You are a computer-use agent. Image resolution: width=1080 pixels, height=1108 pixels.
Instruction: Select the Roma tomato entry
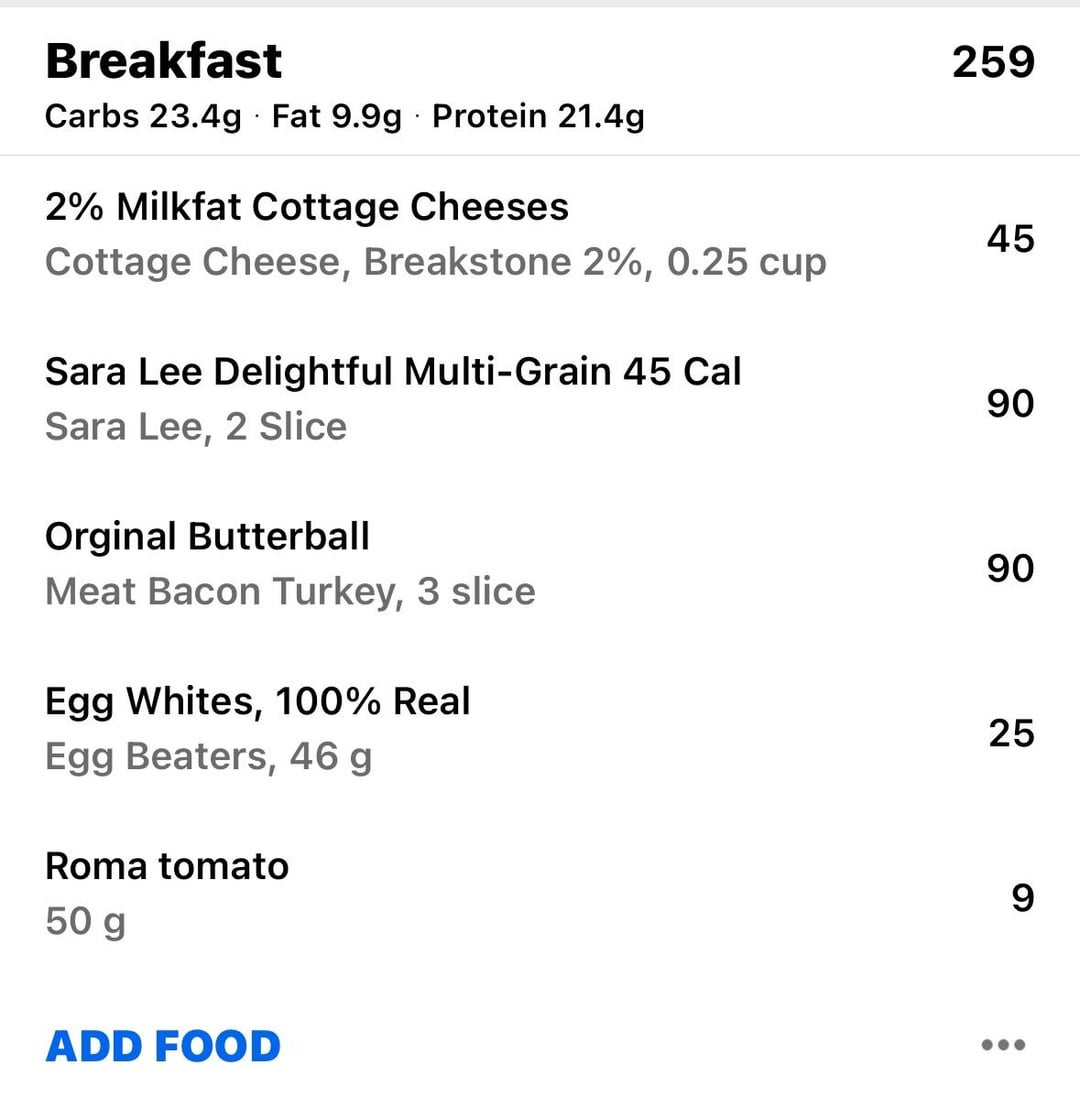pos(540,897)
